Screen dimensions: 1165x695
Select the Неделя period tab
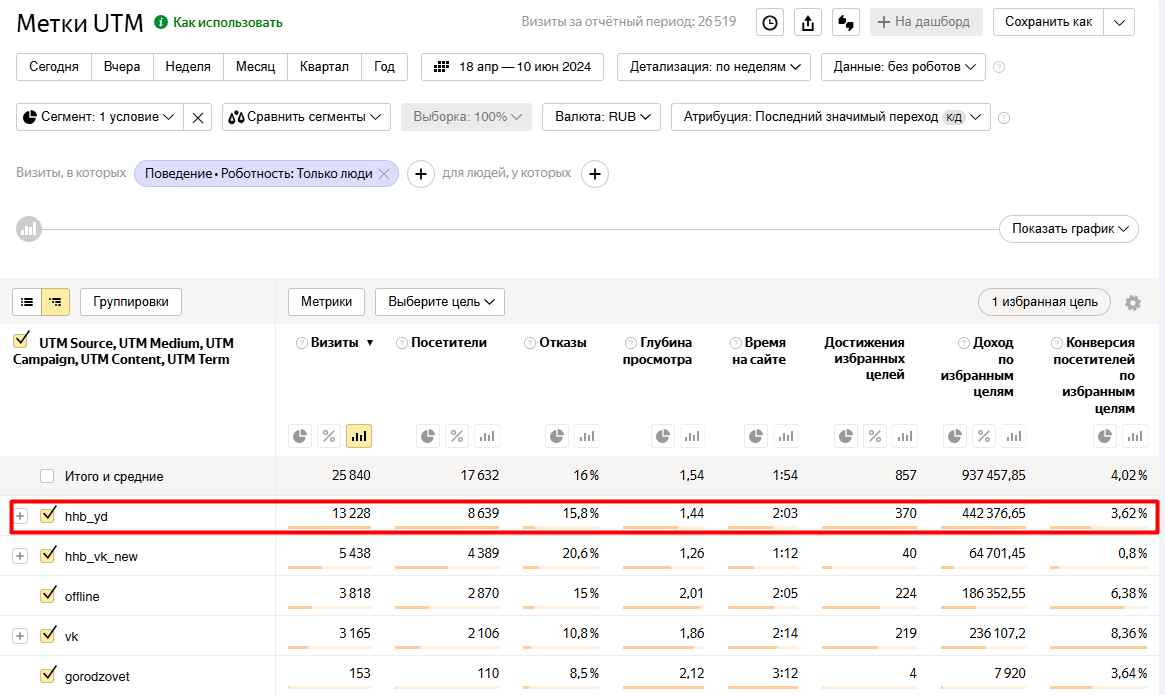[x=188, y=67]
